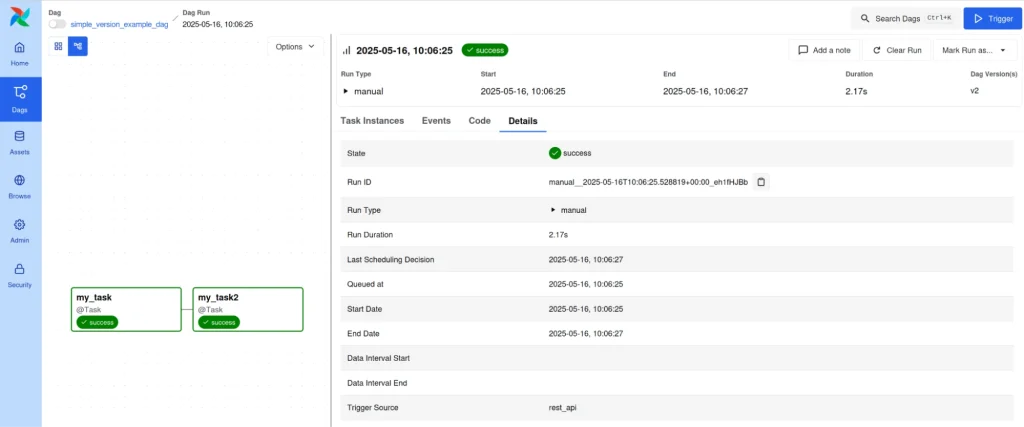Click the header End time value
The image size is (1024, 427).
click(705, 91)
